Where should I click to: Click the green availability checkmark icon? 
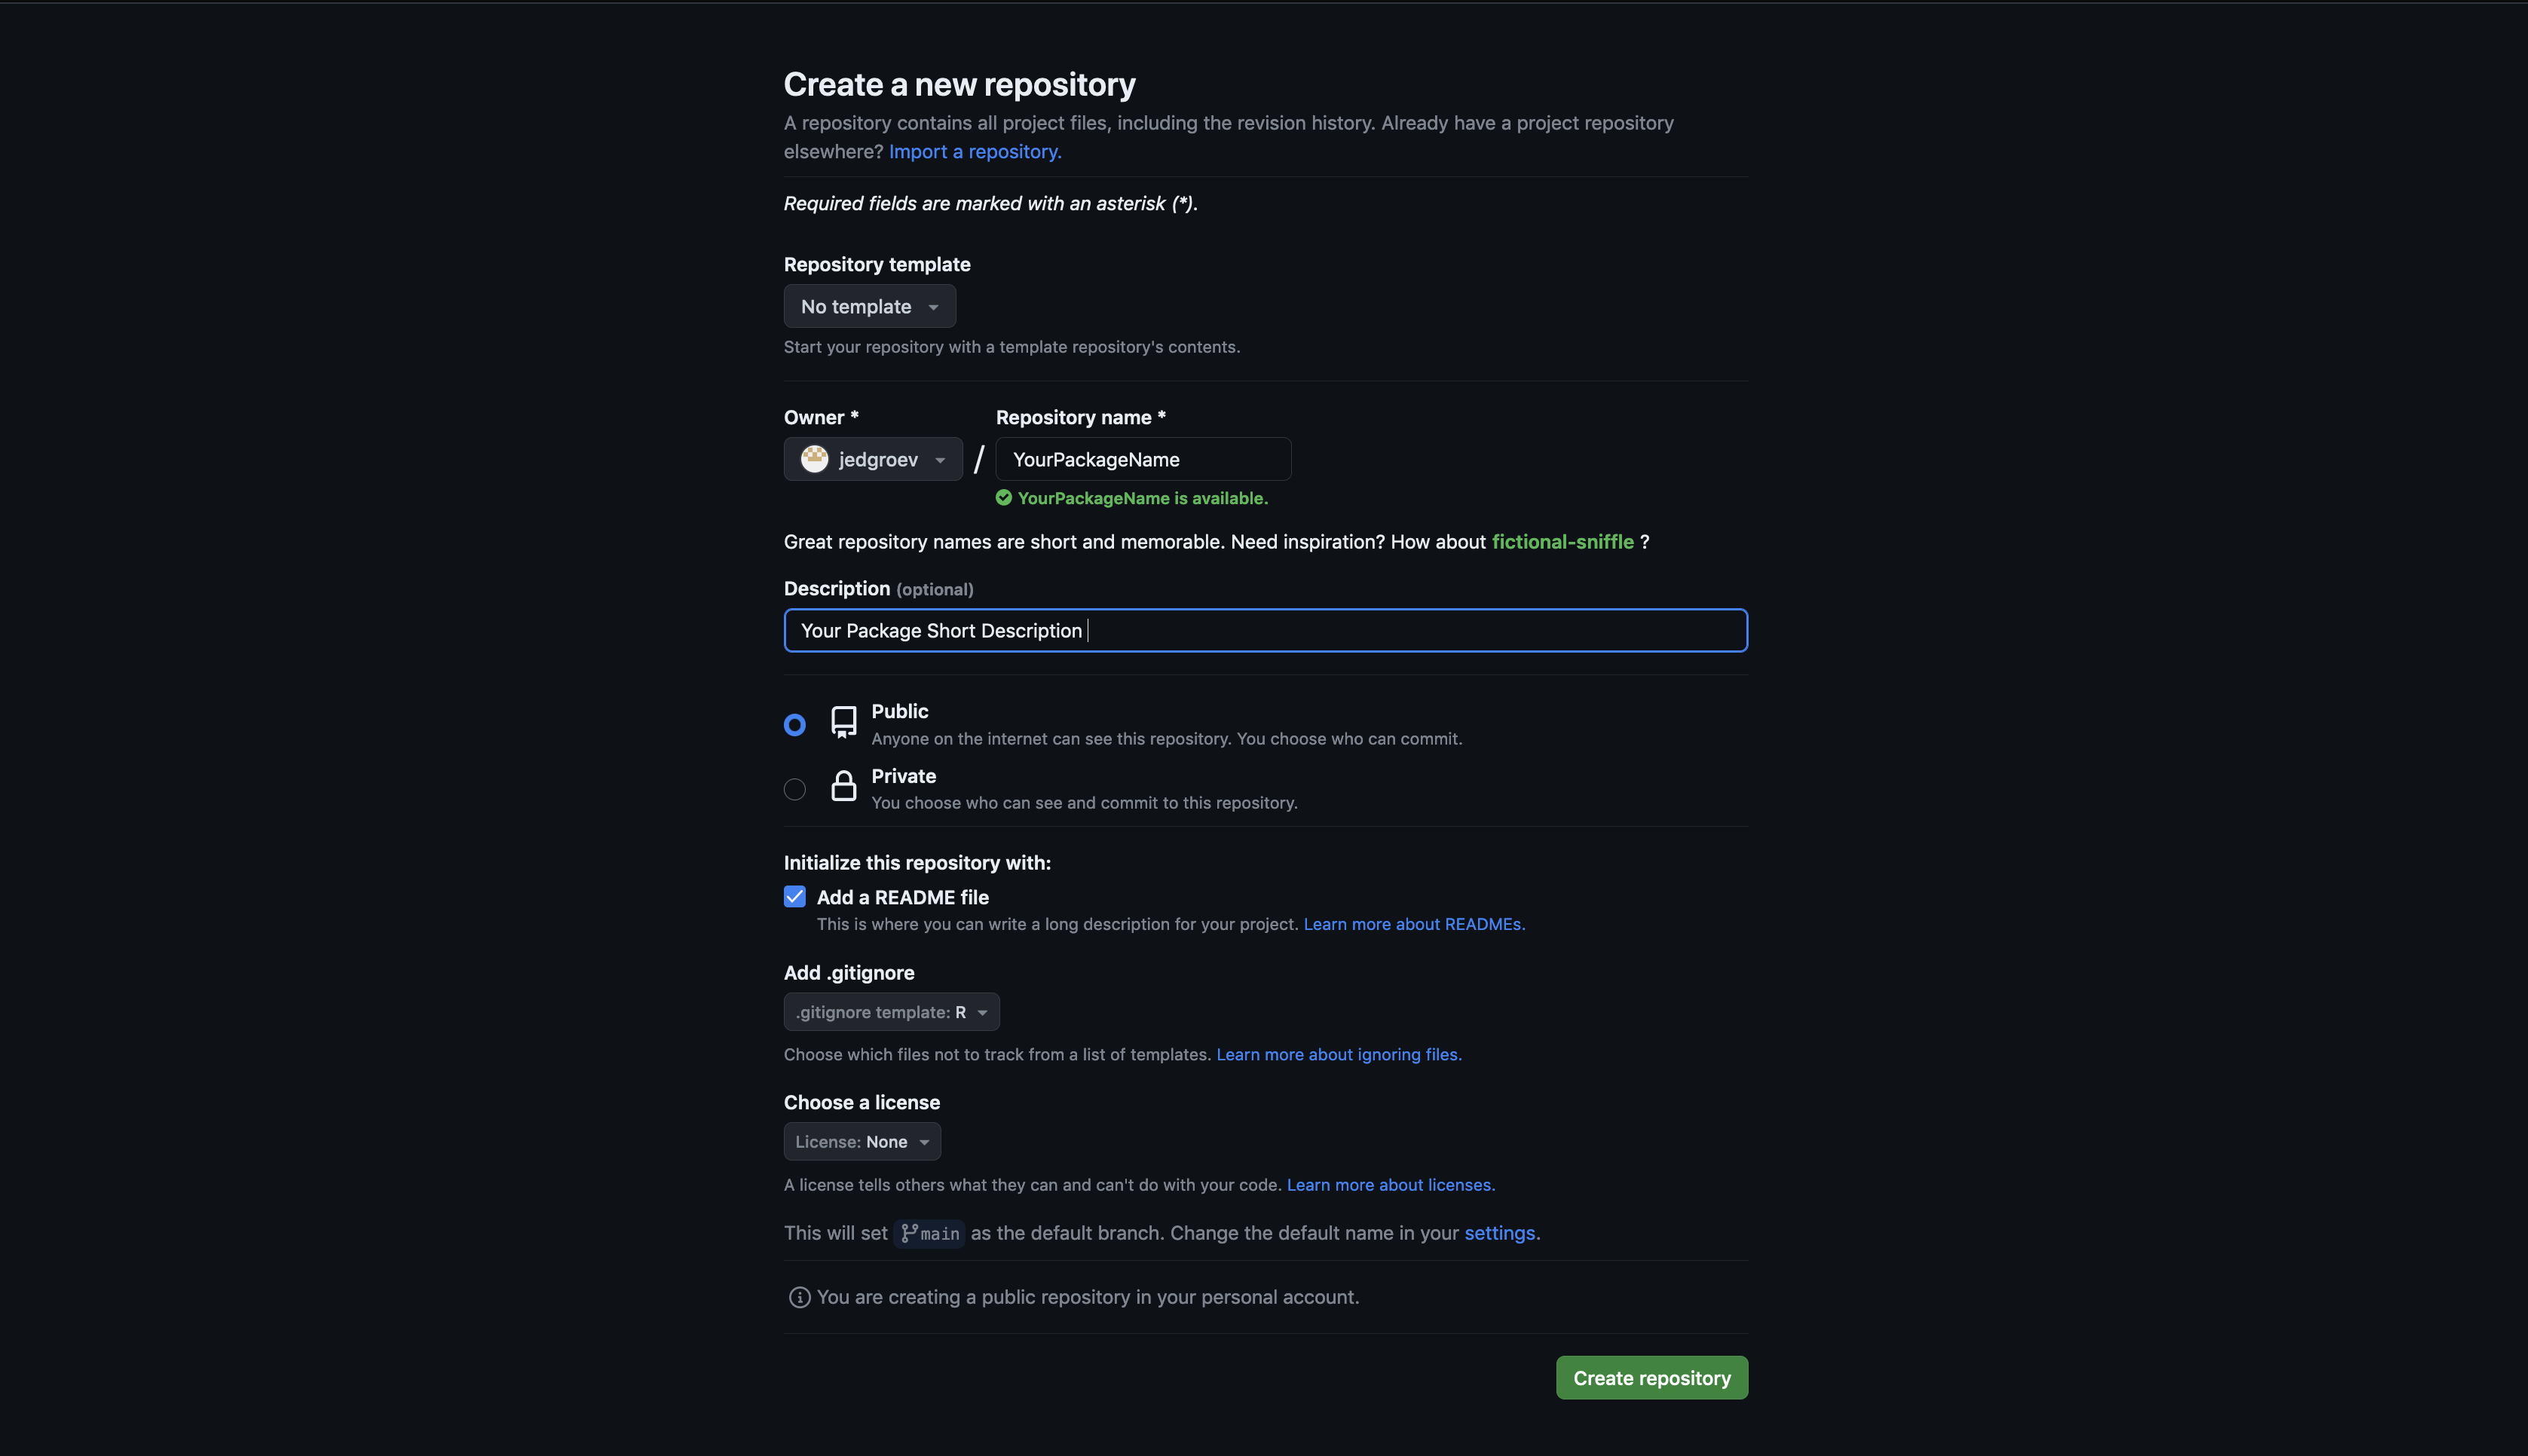coord(1004,498)
